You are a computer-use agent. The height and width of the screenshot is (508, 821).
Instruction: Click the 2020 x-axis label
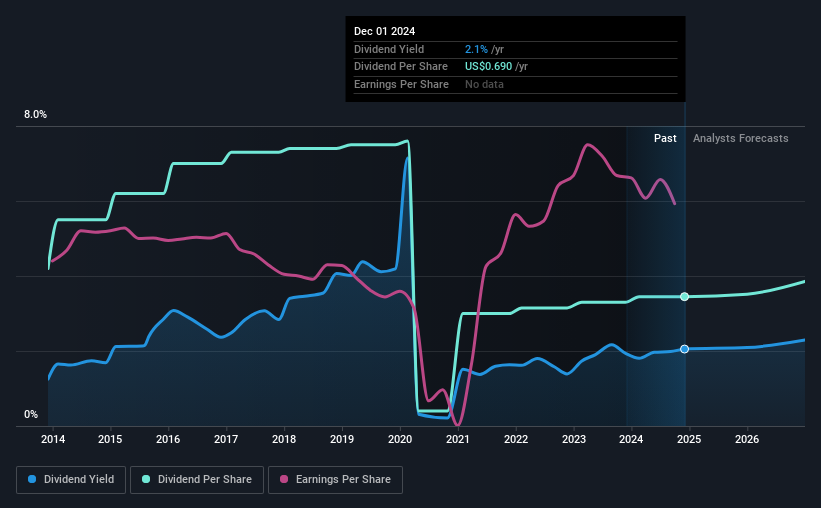tap(400, 439)
